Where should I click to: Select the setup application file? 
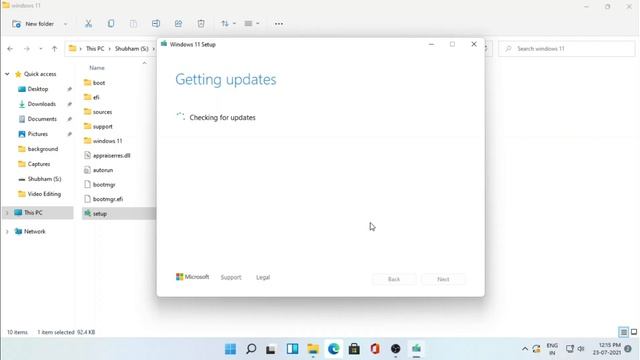point(100,213)
